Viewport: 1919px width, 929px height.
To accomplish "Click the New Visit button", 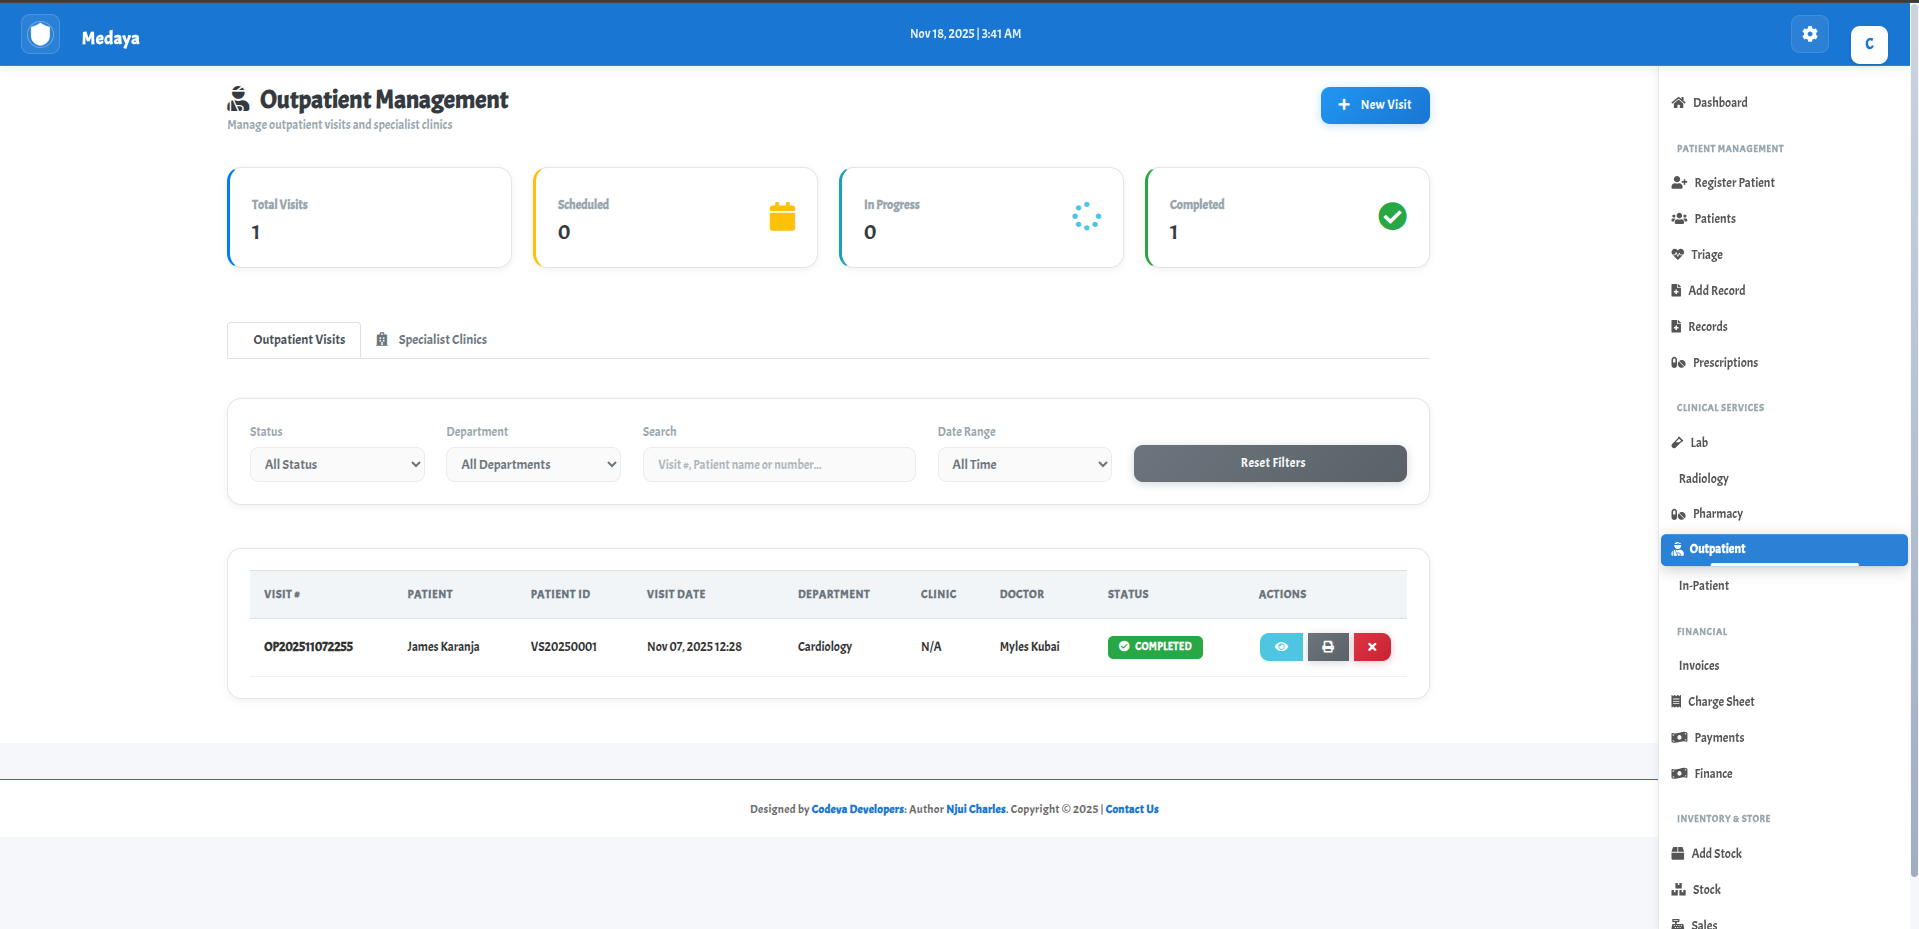I will (x=1374, y=105).
